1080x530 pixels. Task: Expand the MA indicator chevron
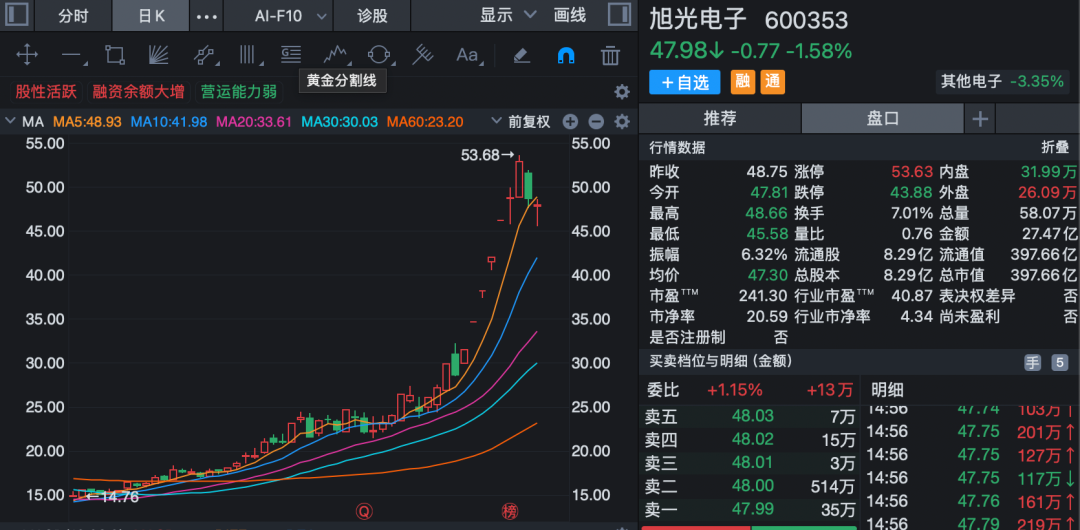[10, 122]
